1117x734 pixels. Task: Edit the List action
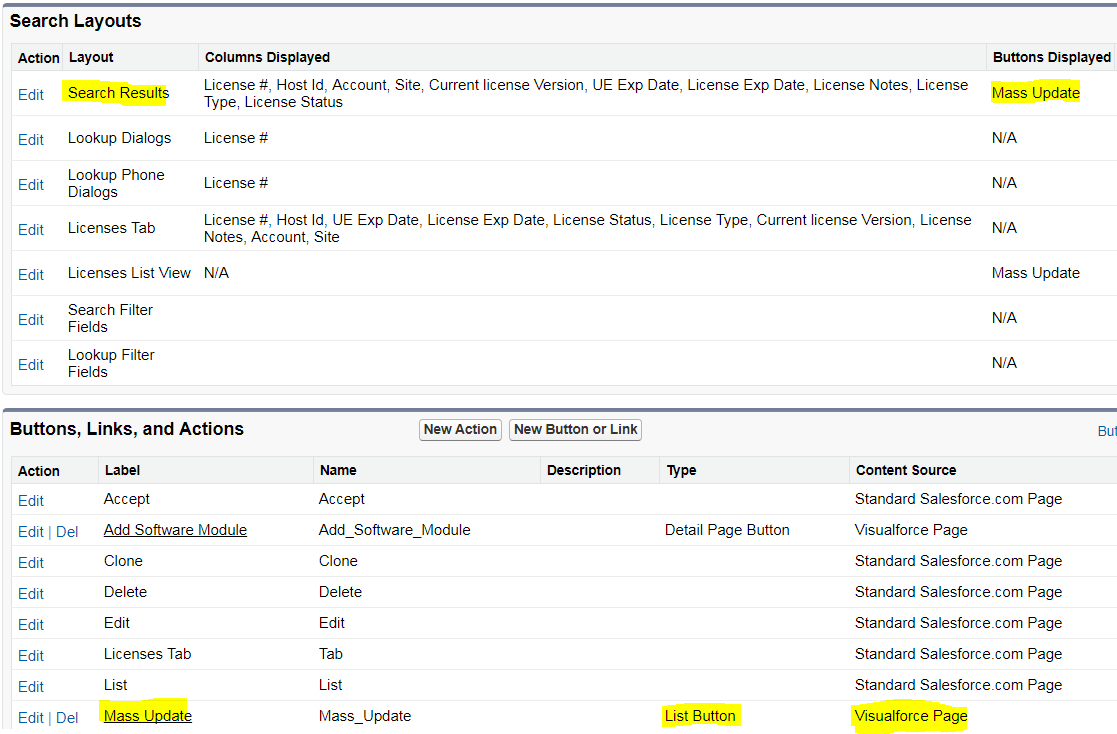31,687
